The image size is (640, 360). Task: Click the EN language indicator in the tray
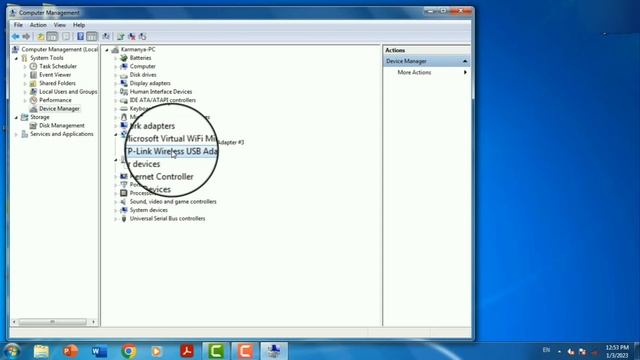pos(546,350)
